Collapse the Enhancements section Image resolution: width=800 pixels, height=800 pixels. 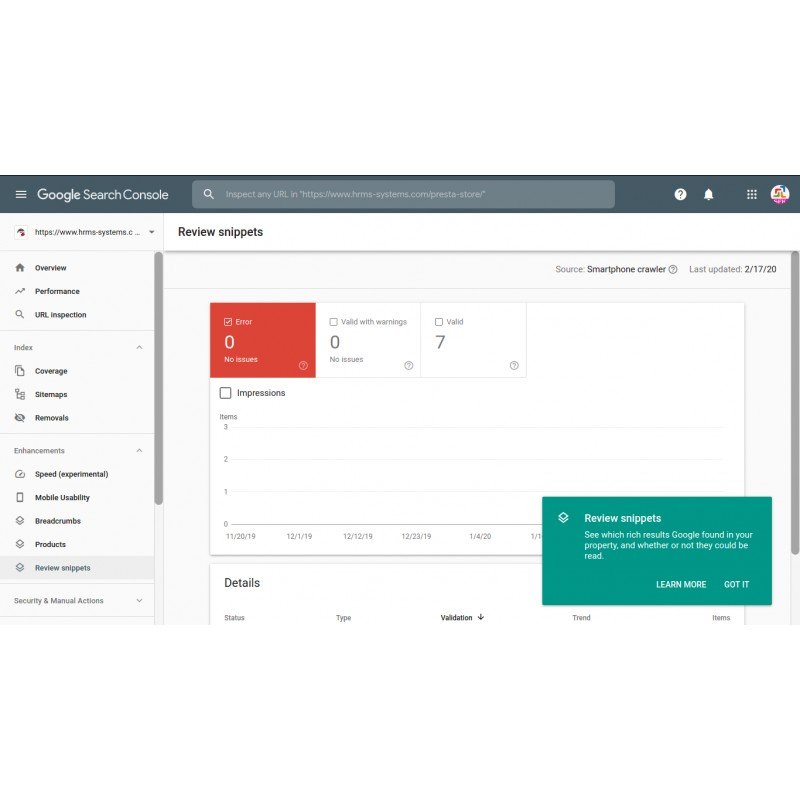pyautogui.click(x=139, y=451)
